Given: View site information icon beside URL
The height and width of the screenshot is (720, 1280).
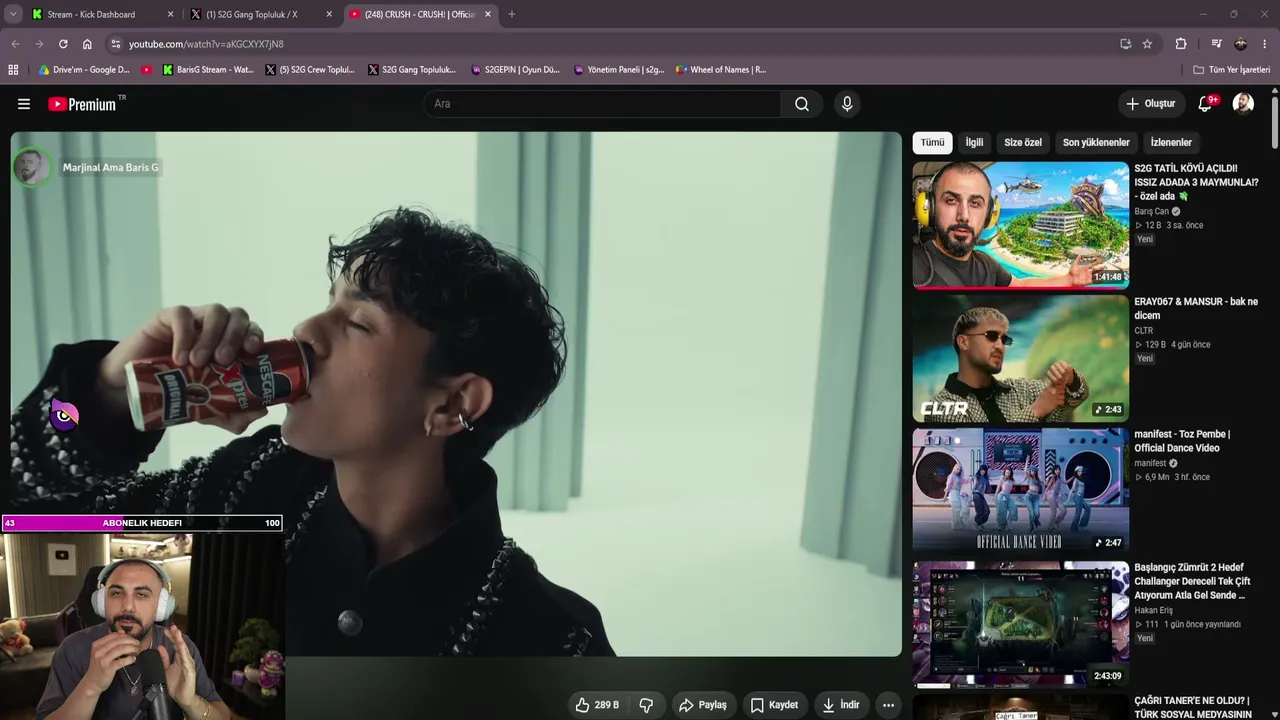Looking at the screenshot, I should (116, 44).
